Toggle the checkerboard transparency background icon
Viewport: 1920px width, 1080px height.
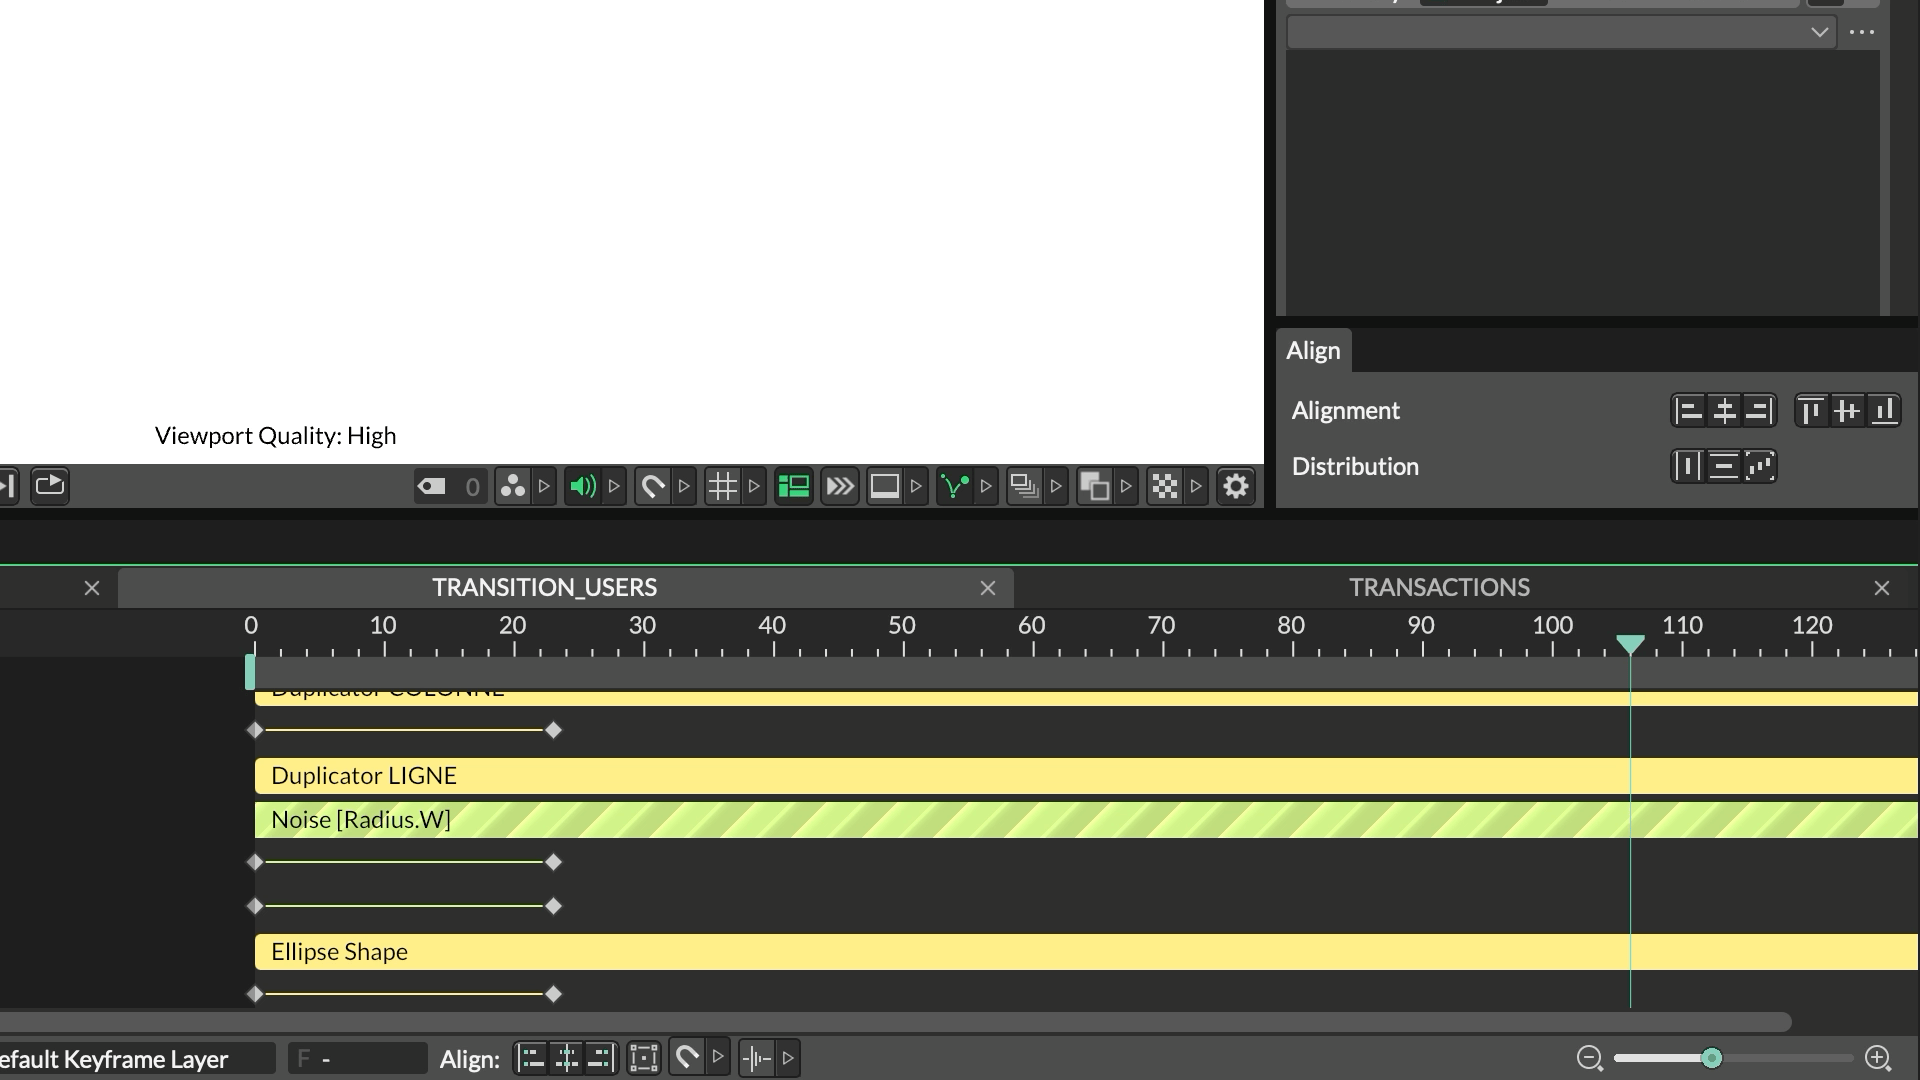pyautogui.click(x=1165, y=487)
